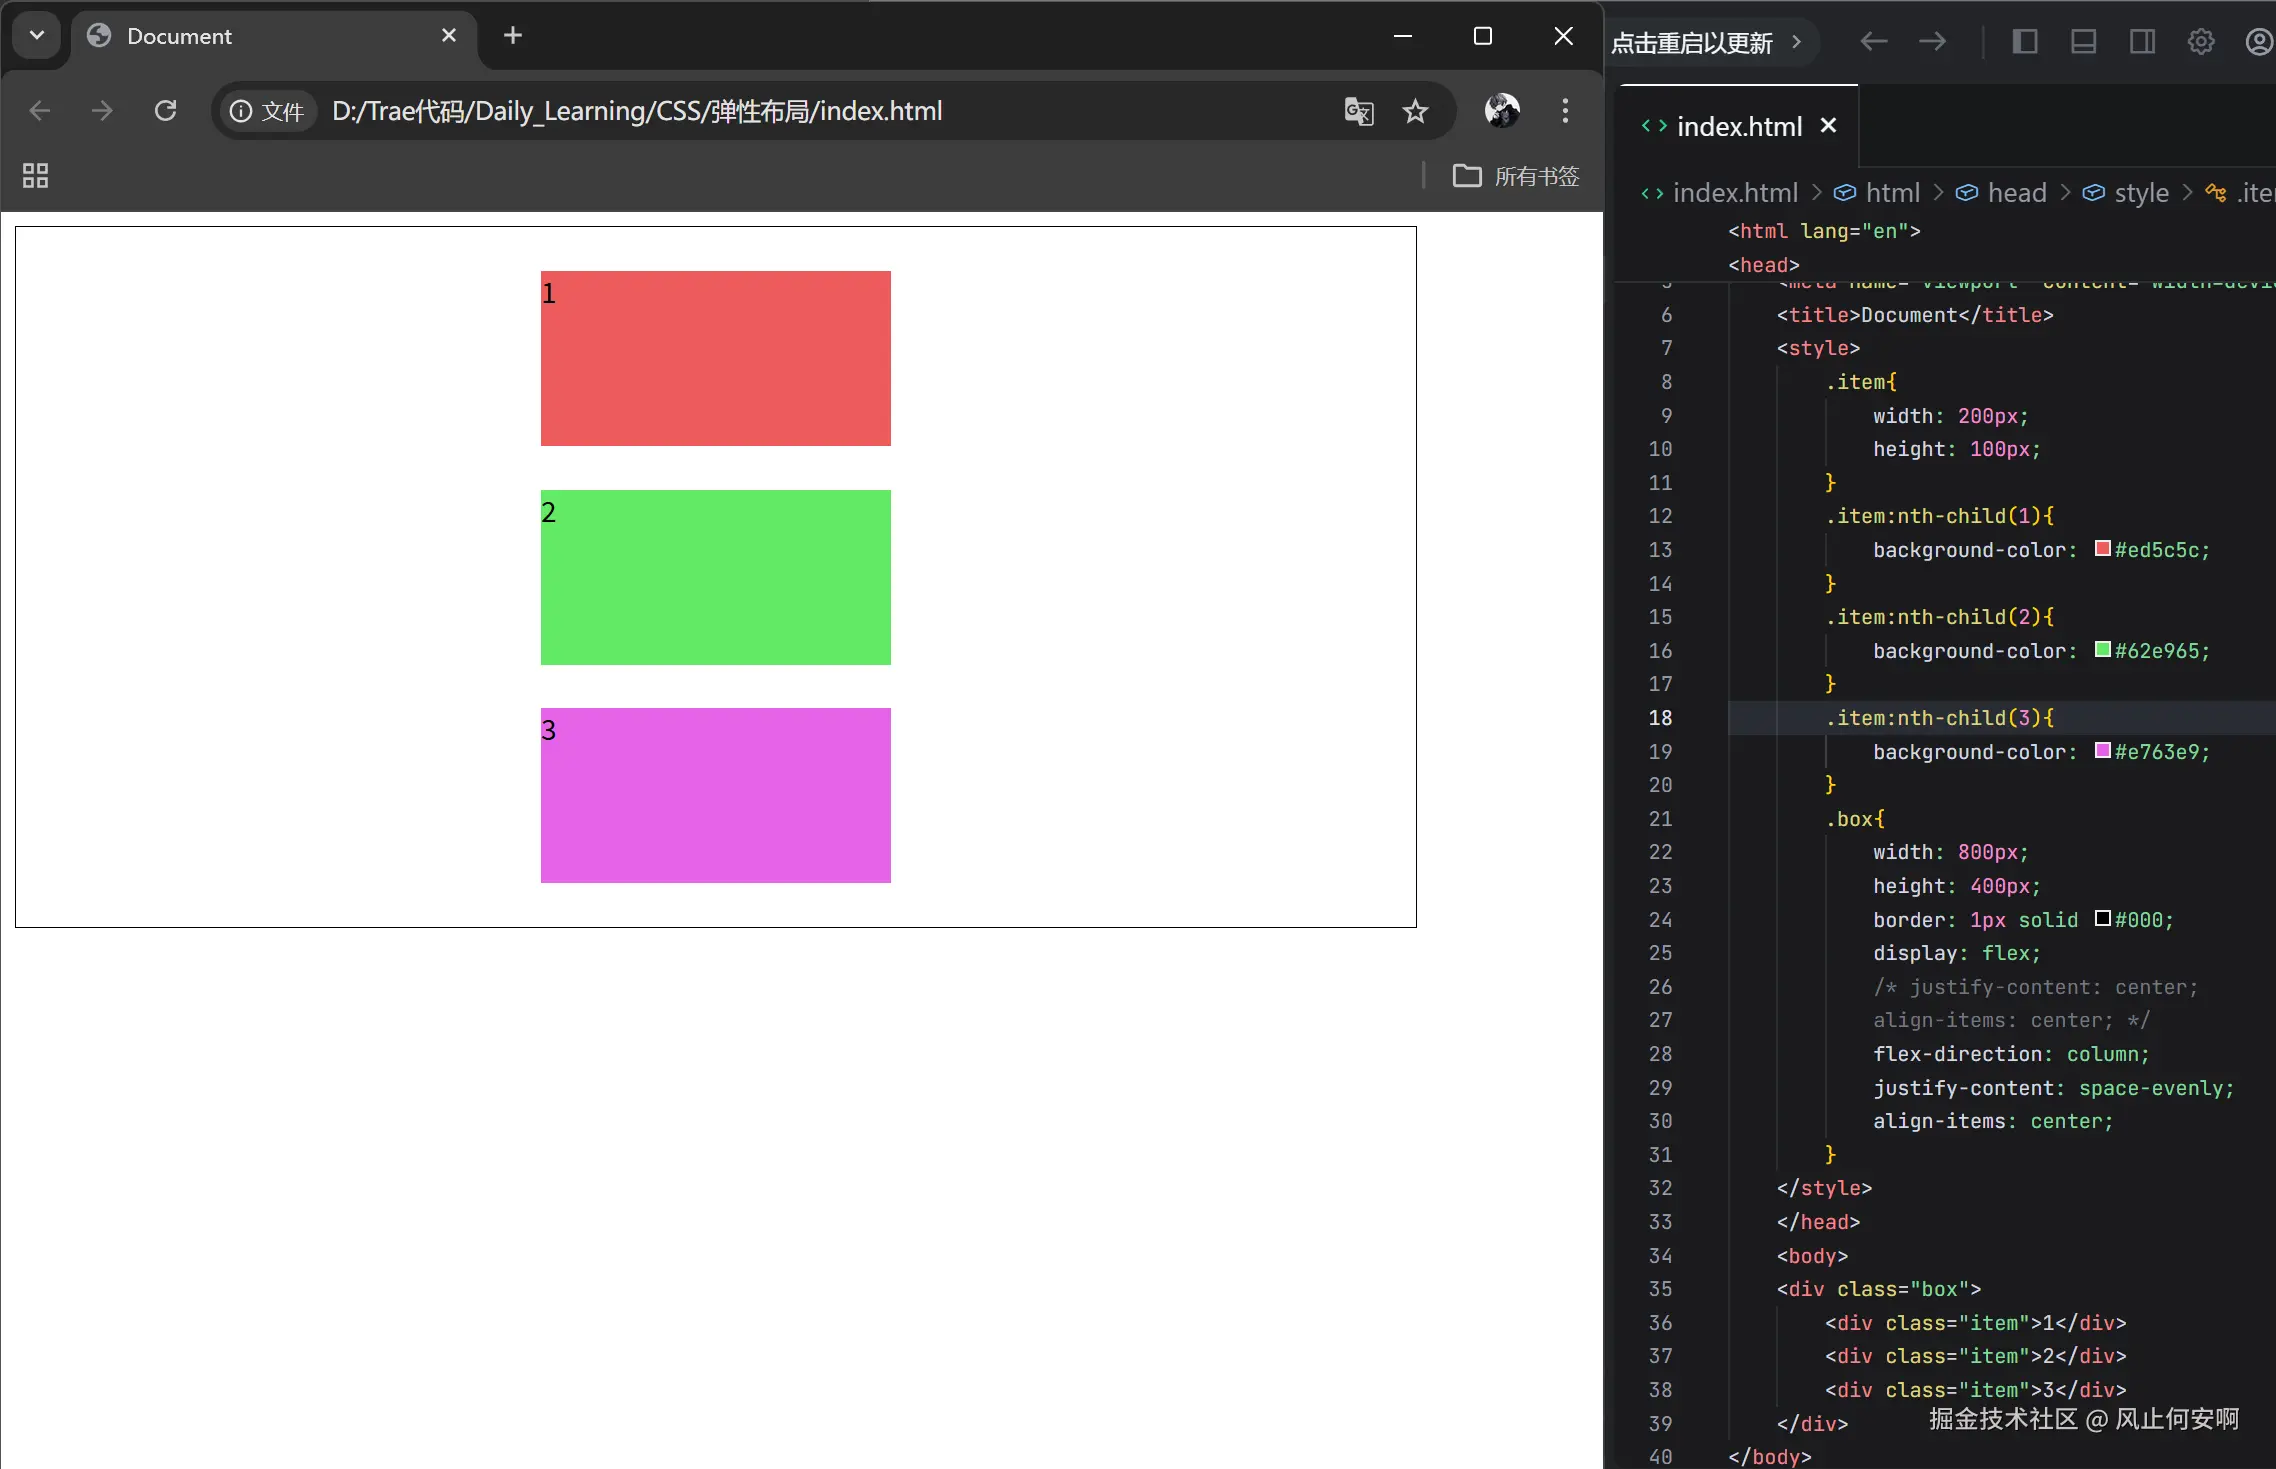2276x1469 pixels.
Task: Open the apps grid shortcut
Action: [x=35, y=176]
